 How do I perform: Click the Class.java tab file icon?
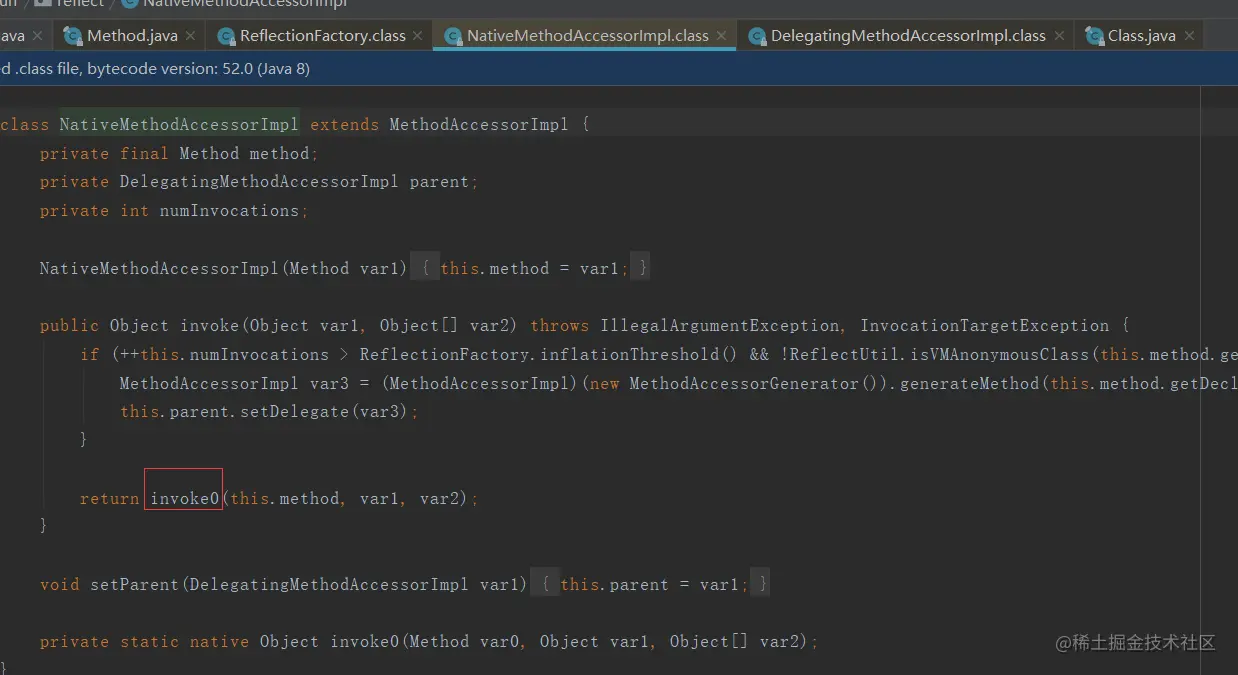[x=1095, y=36]
